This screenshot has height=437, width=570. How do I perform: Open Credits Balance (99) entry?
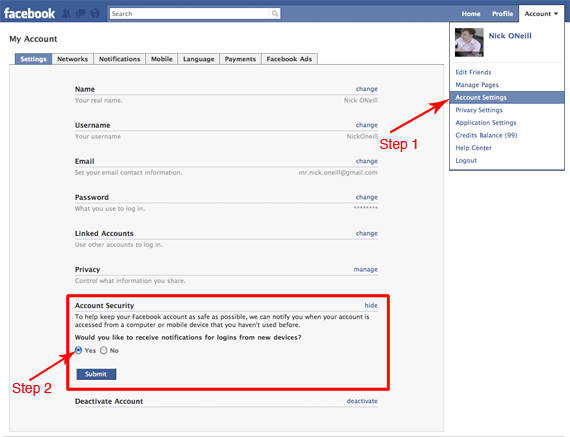pos(486,135)
